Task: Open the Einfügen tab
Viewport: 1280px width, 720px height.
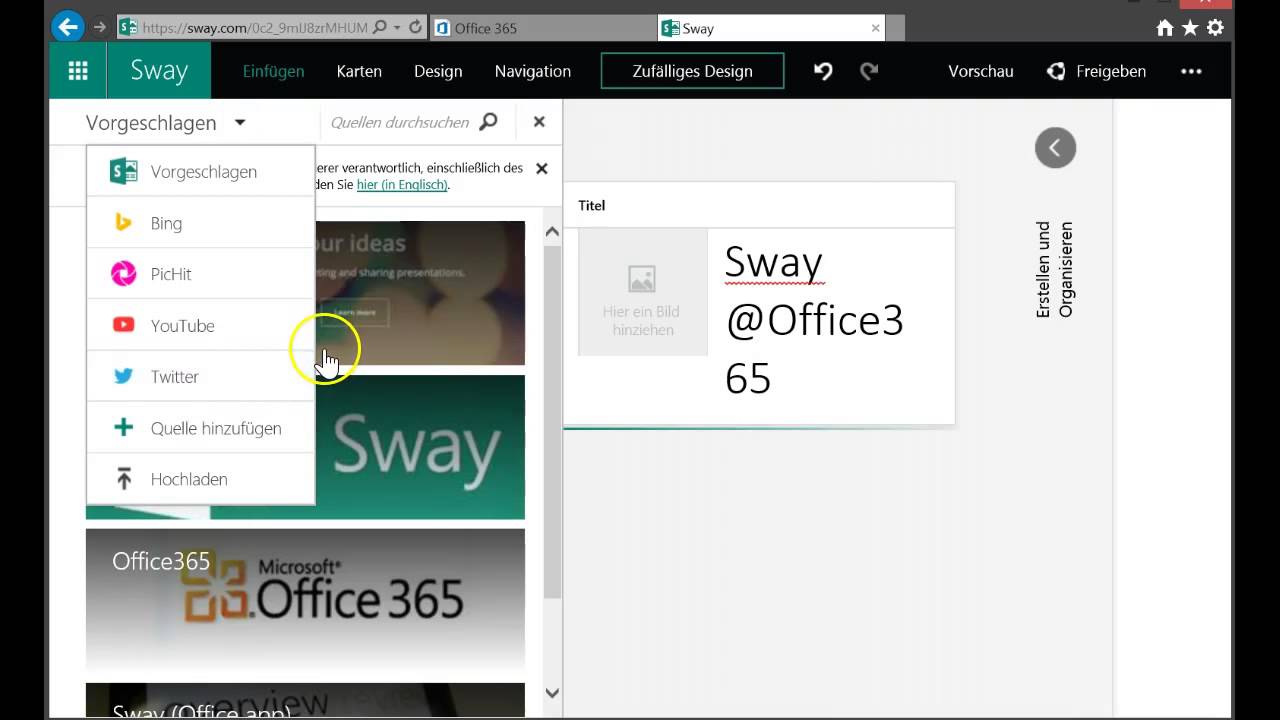Action: [273, 71]
